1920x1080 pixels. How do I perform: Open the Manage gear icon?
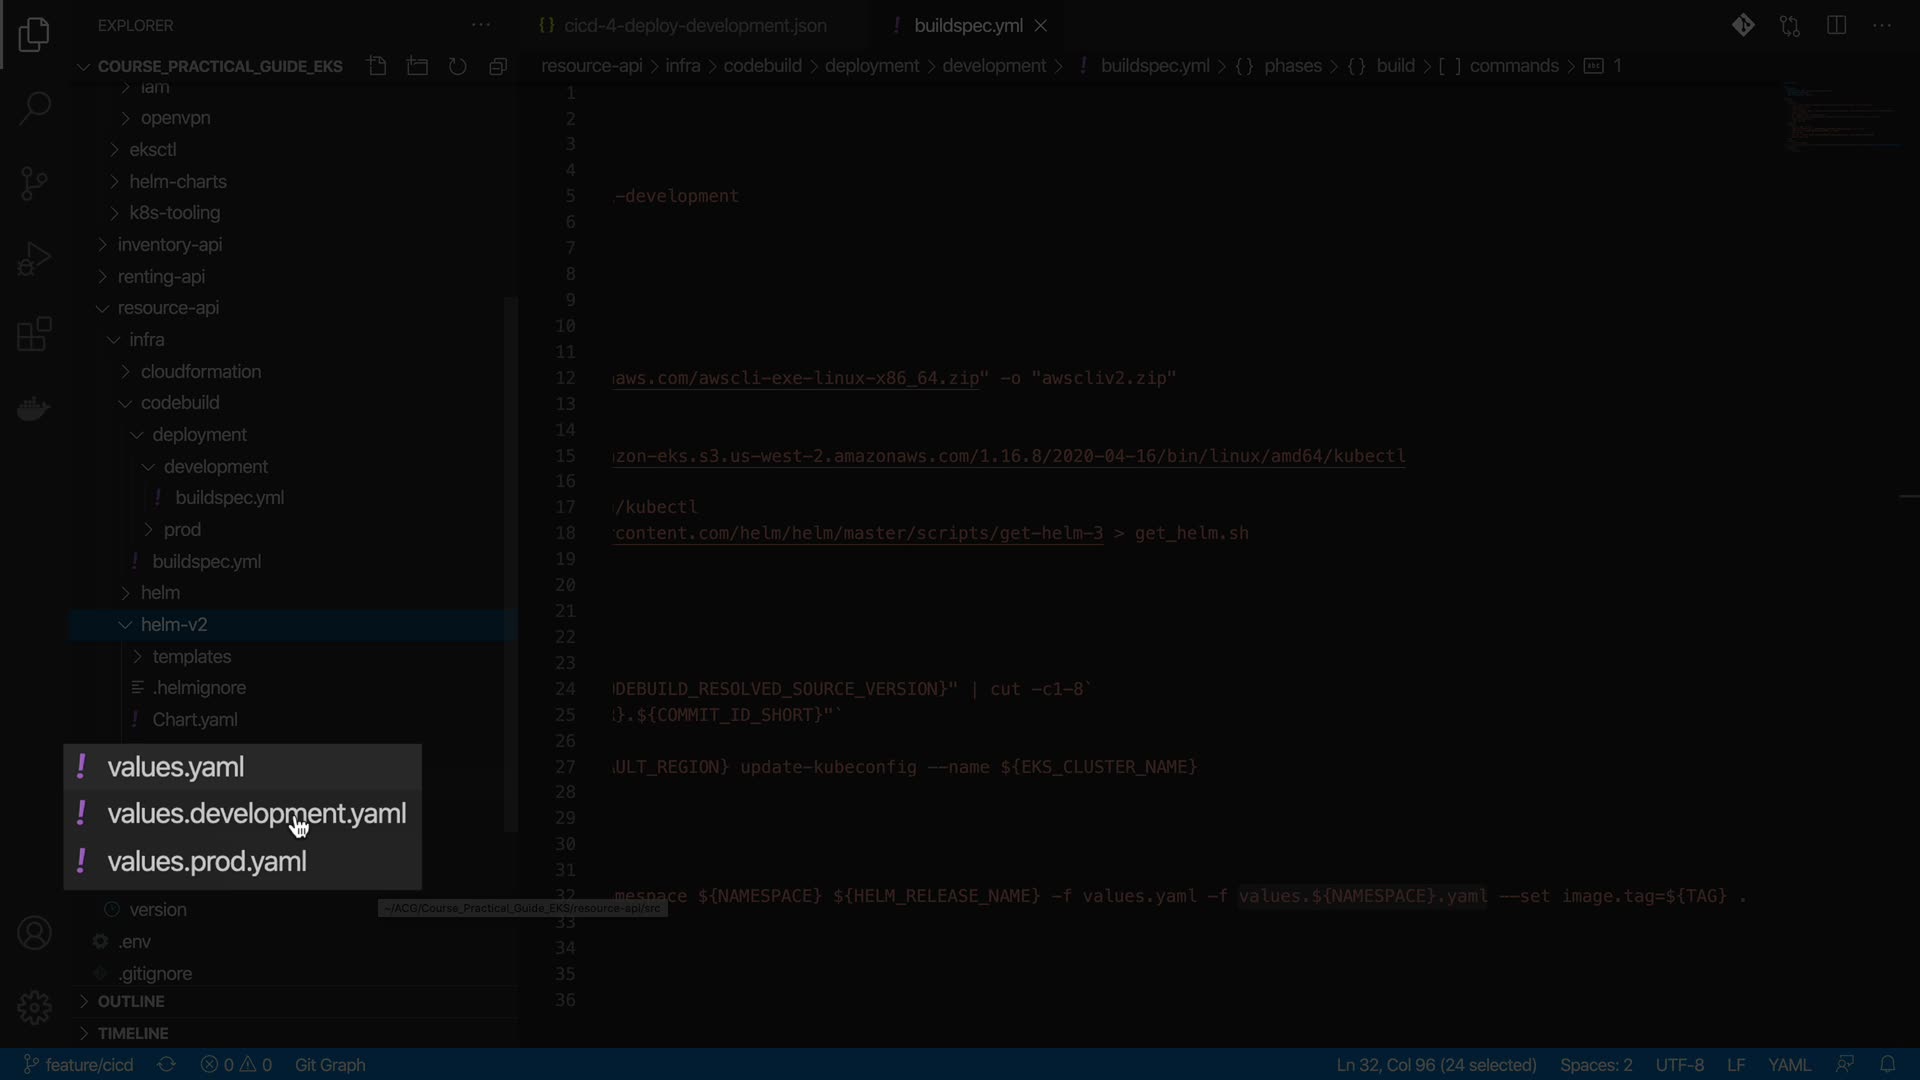pyautogui.click(x=34, y=1007)
